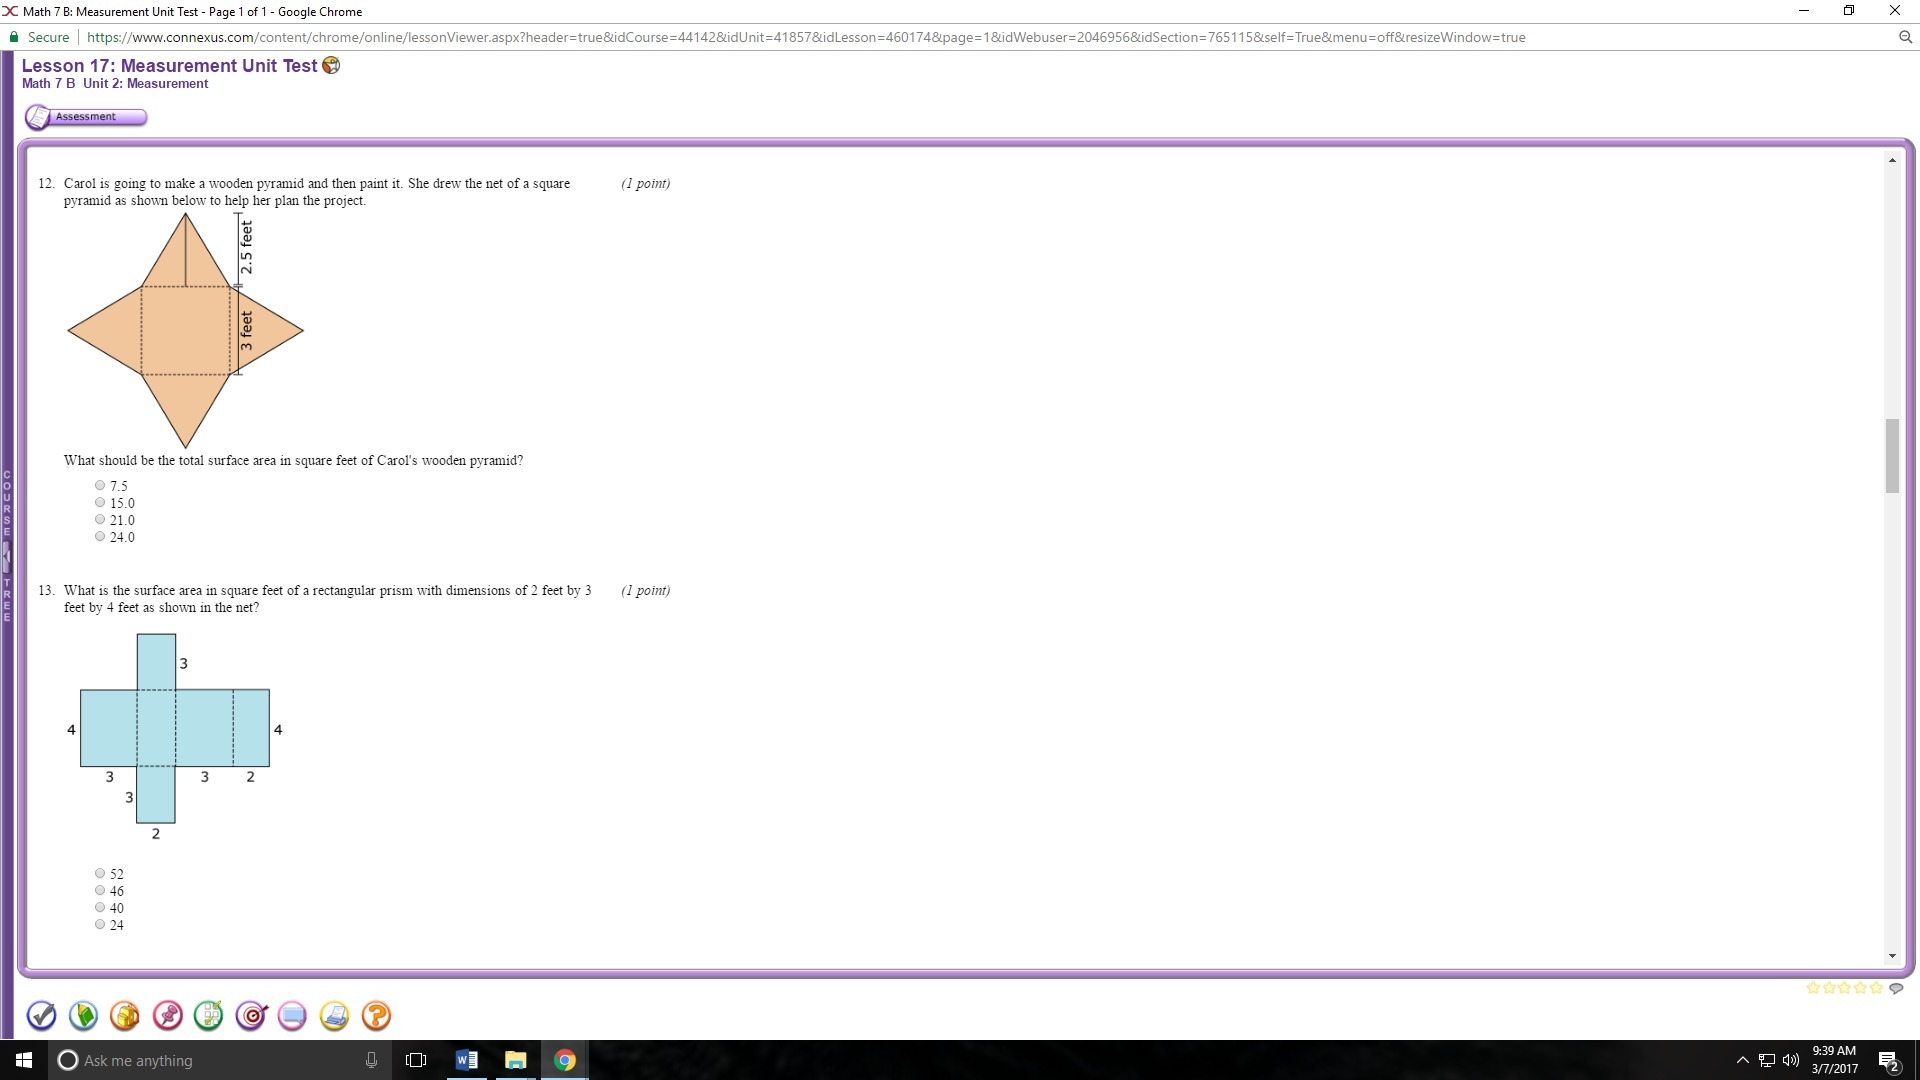Click the scroll down arrow in lesson pane

[1892, 956]
